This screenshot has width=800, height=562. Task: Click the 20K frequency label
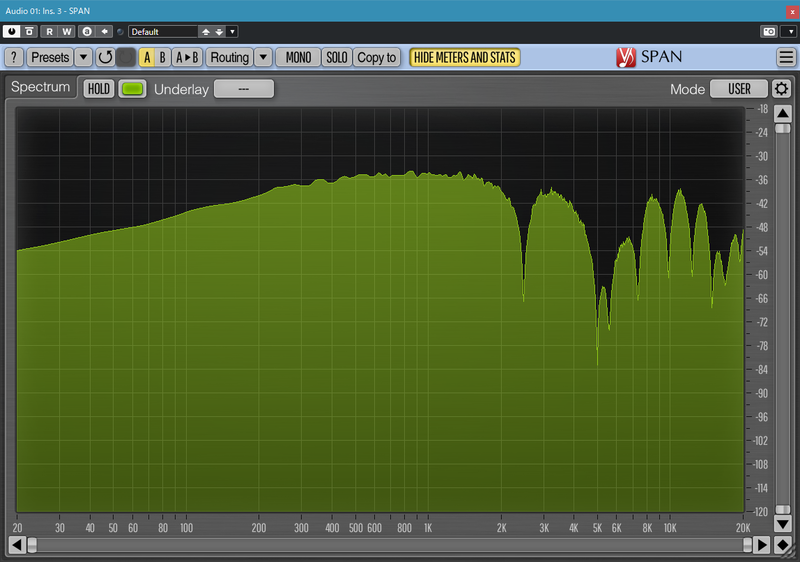(743, 528)
